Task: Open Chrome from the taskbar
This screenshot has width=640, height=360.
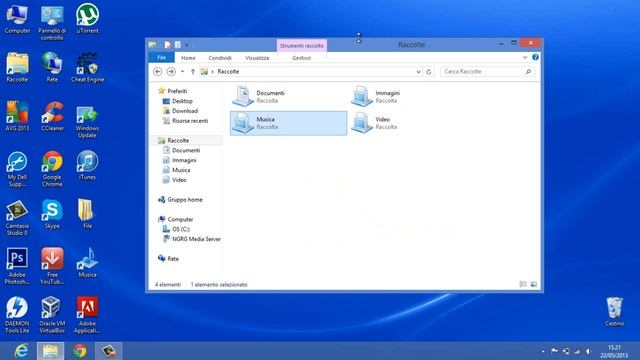Action: 80,351
